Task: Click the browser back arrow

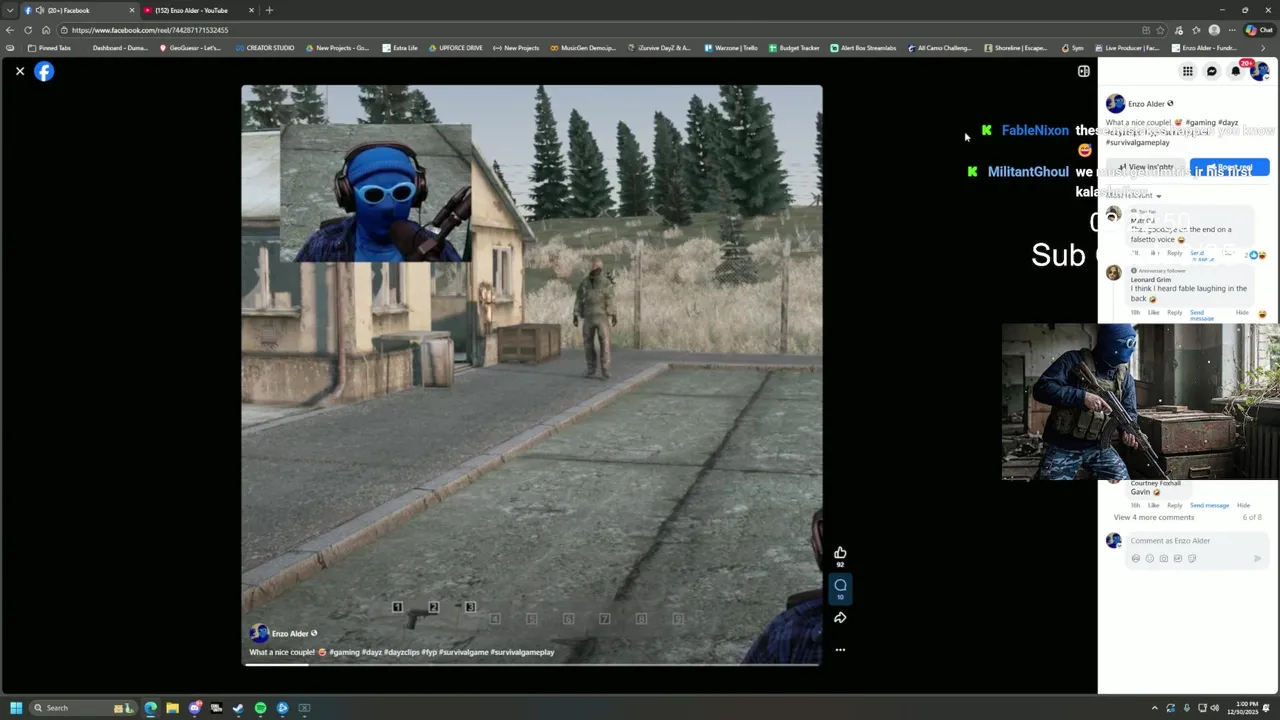Action: [10, 30]
